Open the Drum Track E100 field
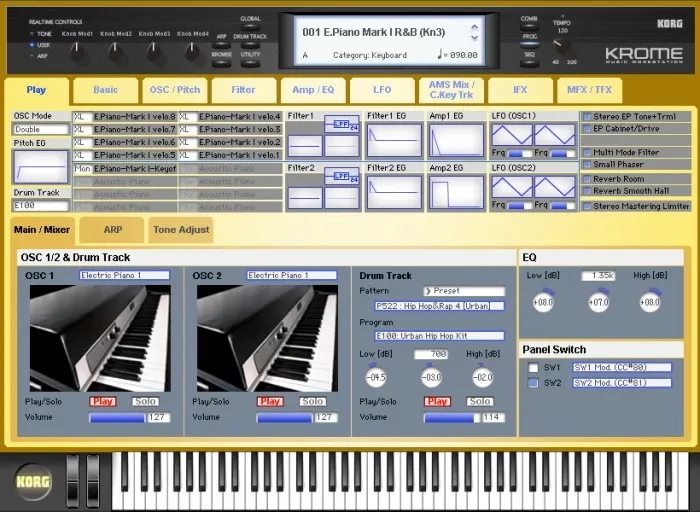Image resolution: width=700 pixels, height=512 pixels. 41,206
